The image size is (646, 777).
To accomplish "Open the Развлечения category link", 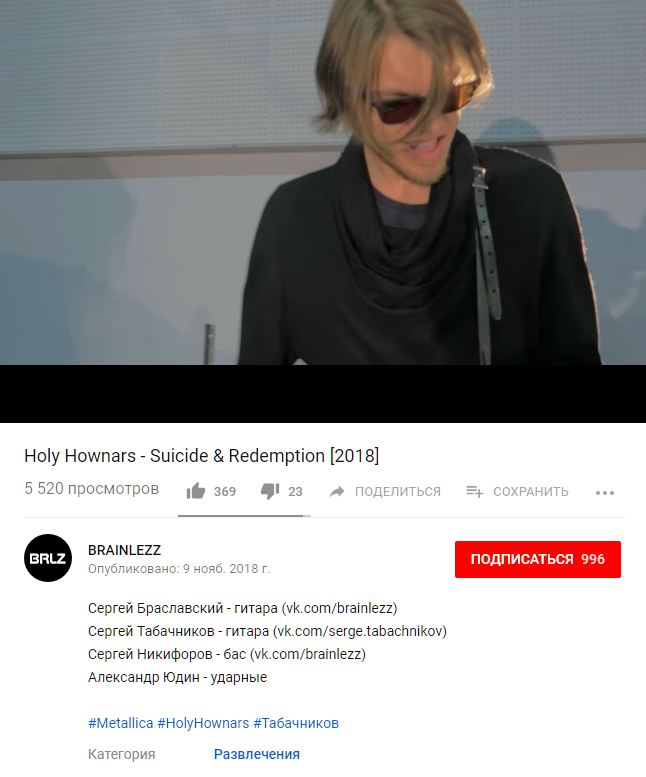I will [x=257, y=754].
